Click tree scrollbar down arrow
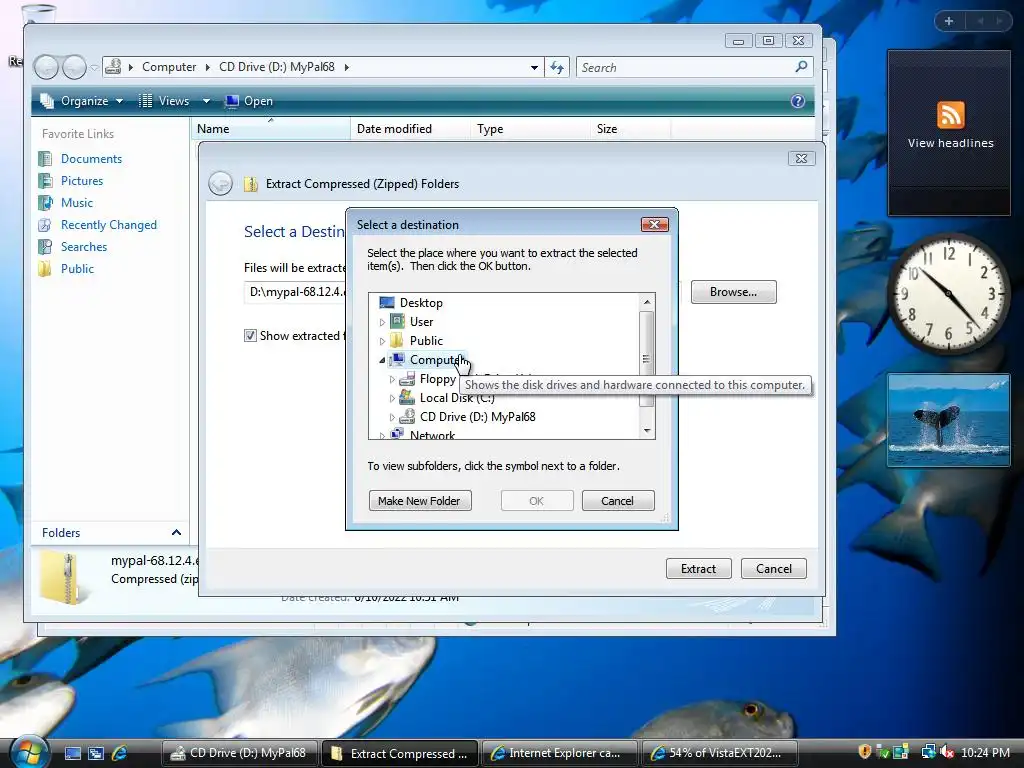This screenshot has width=1024, height=768. (x=647, y=430)
